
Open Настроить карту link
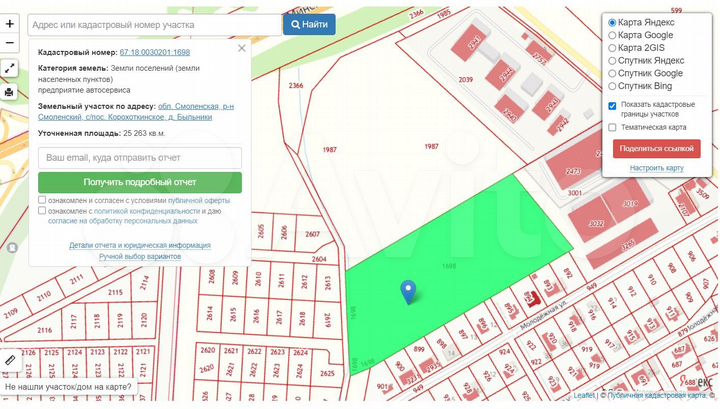click(x=656, y=168)
